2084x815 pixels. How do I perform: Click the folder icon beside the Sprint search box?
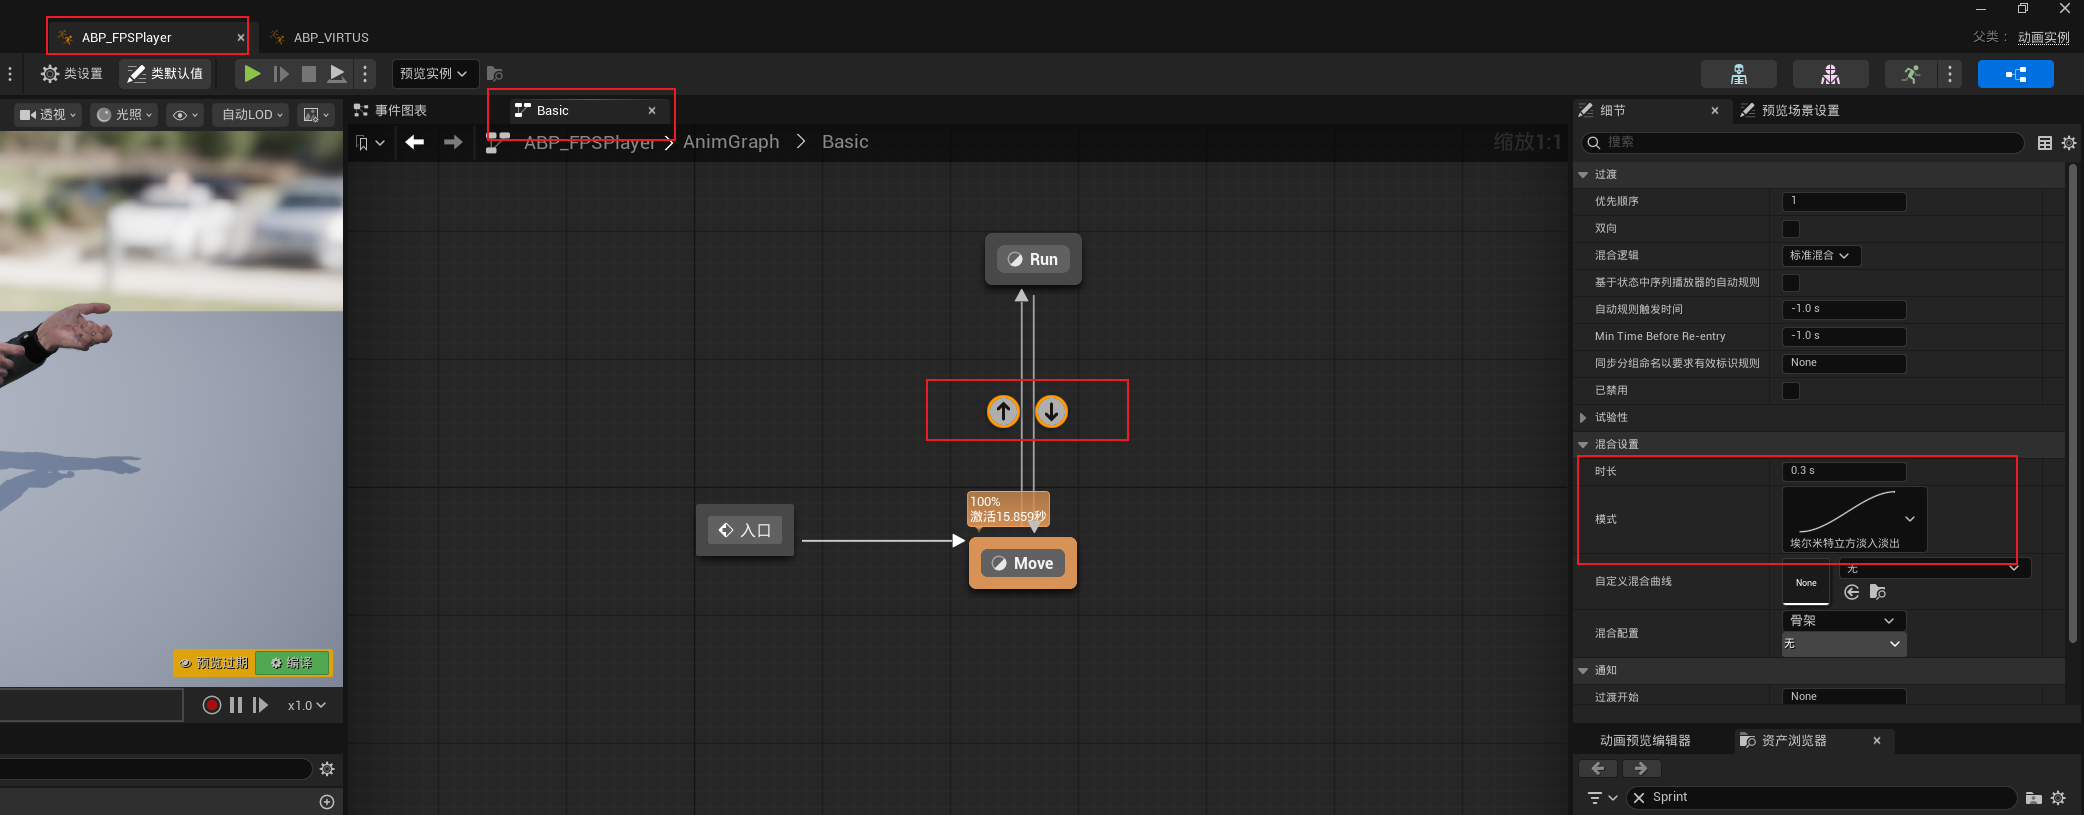point(2033,798)
